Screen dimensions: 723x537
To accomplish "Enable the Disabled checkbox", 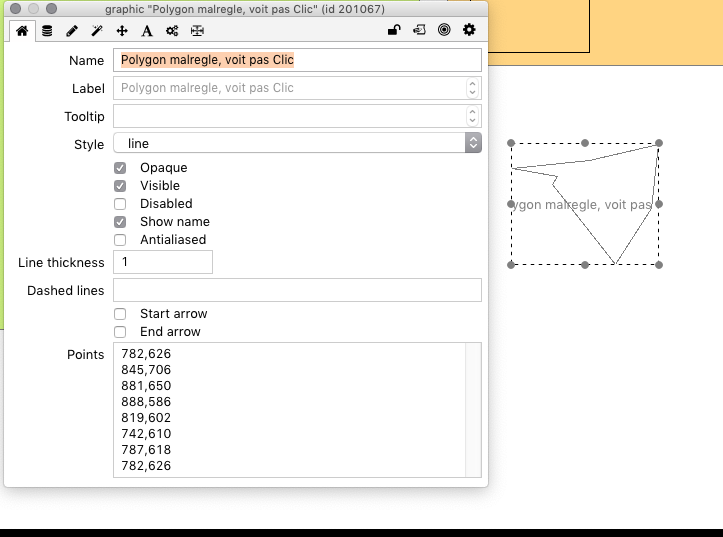I will pos(120,204).
